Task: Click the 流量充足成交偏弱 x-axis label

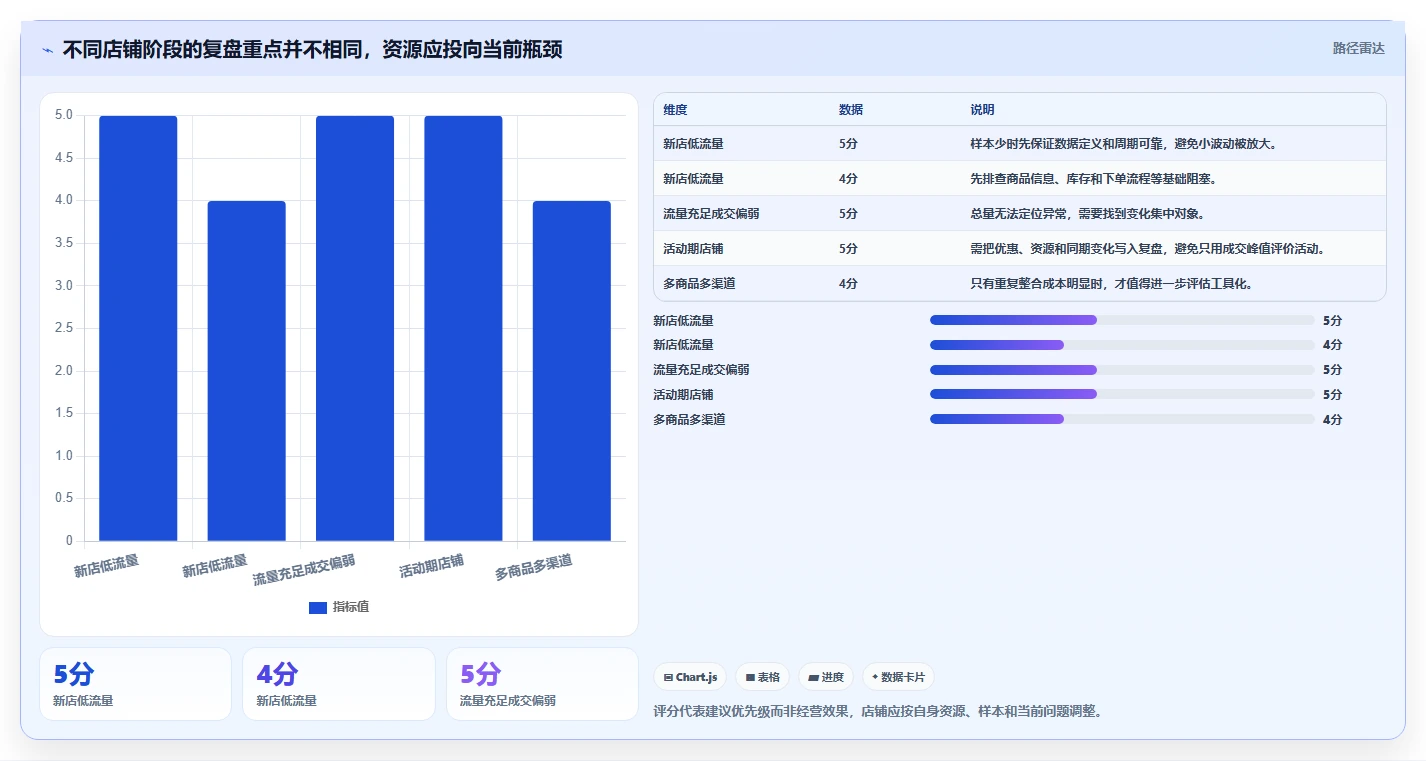Action: (x=304, y=569)
